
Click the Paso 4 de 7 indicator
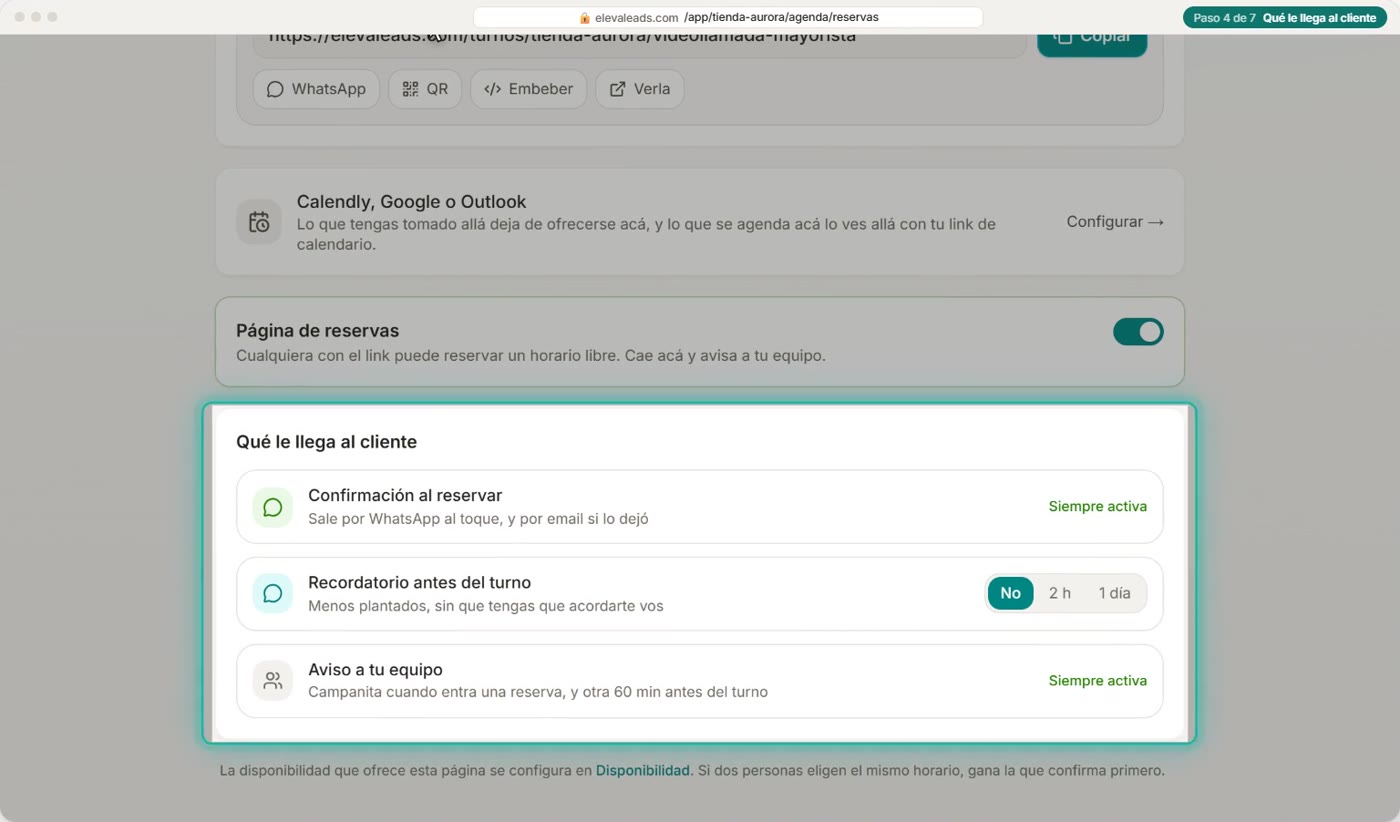pos(1286,18)
